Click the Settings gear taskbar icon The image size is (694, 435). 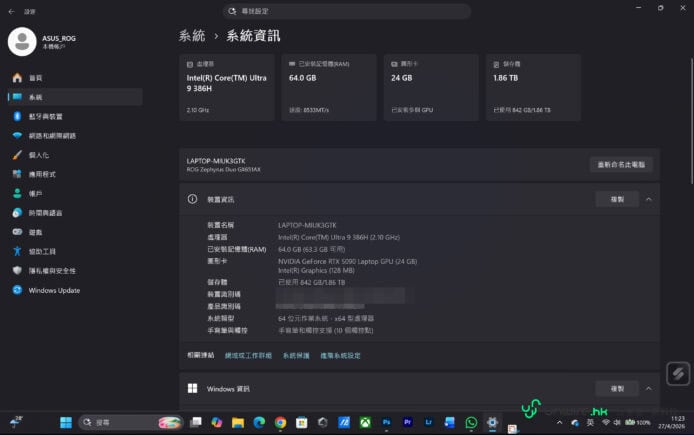tap(492, 423)
